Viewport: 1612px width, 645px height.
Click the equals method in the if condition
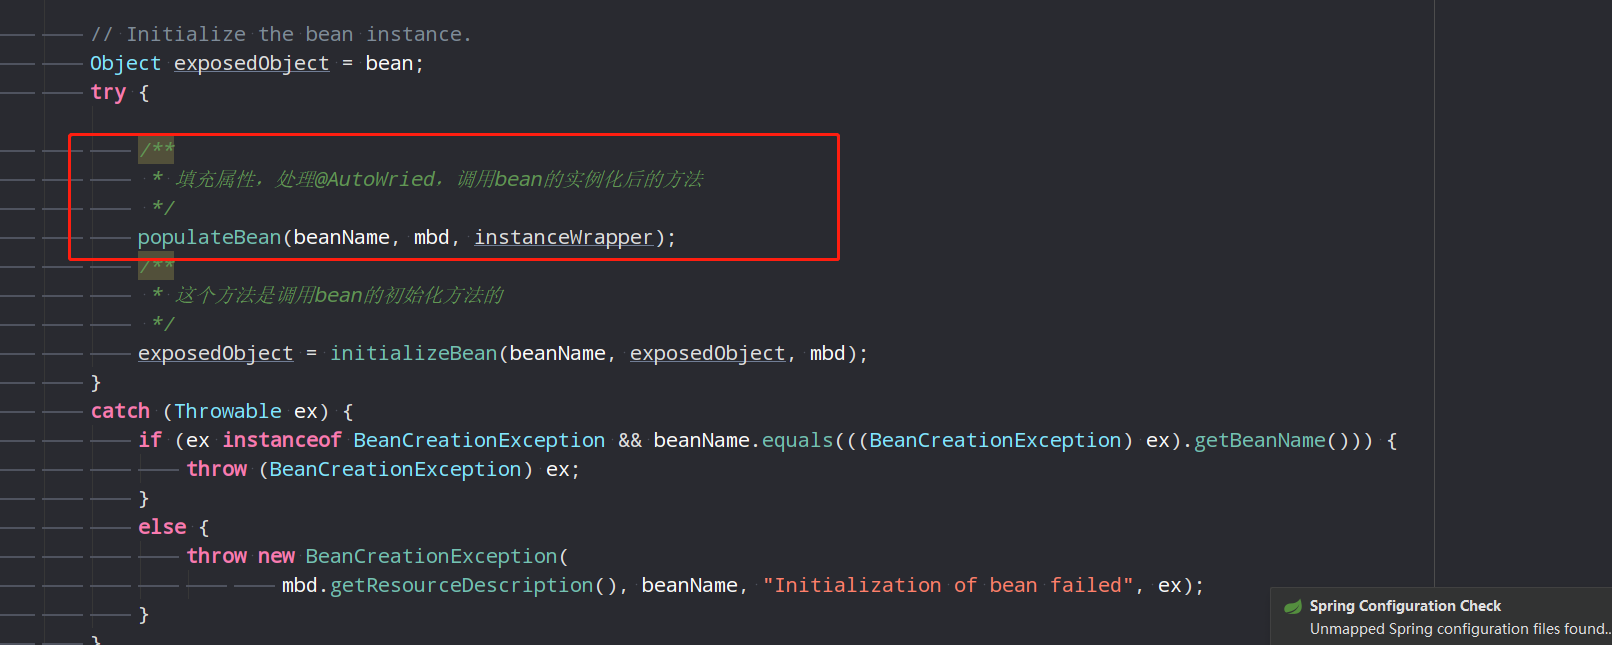point(797,440)
